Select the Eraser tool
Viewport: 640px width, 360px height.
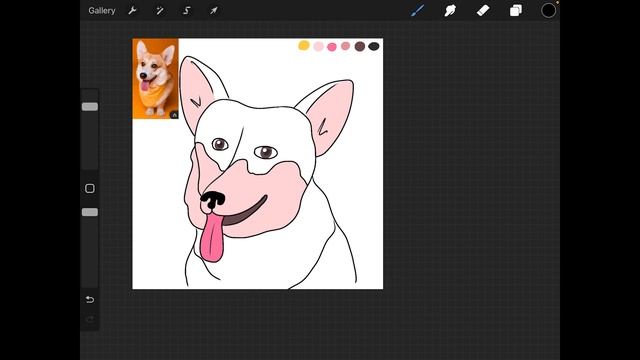point(483,11)
